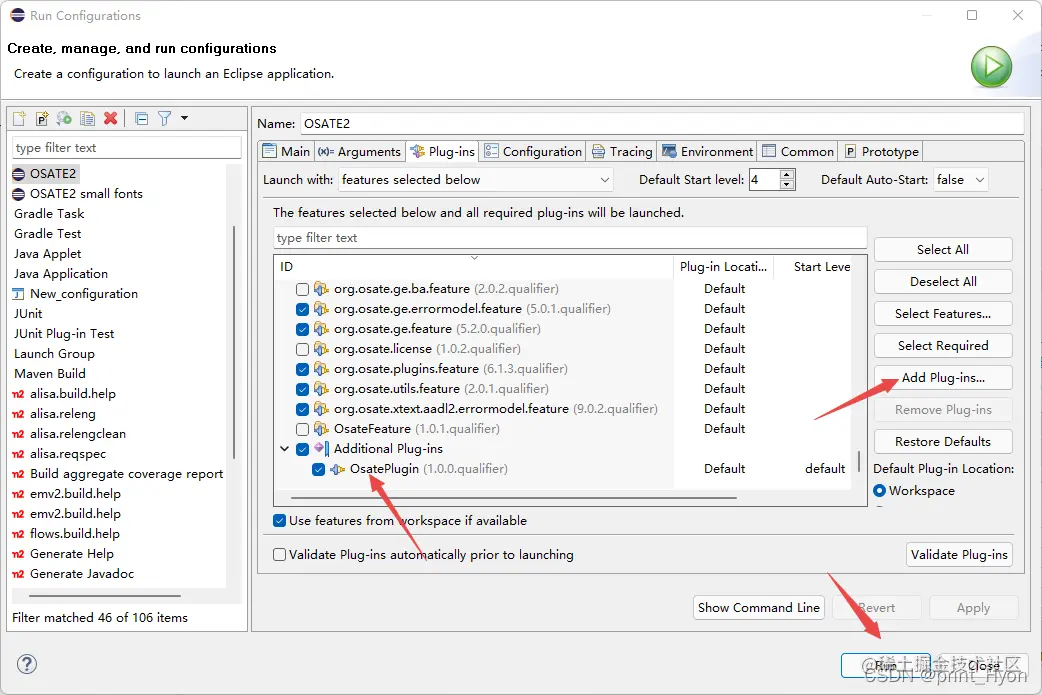Click the org.osate.plugins.feature icon

[322, 369]
